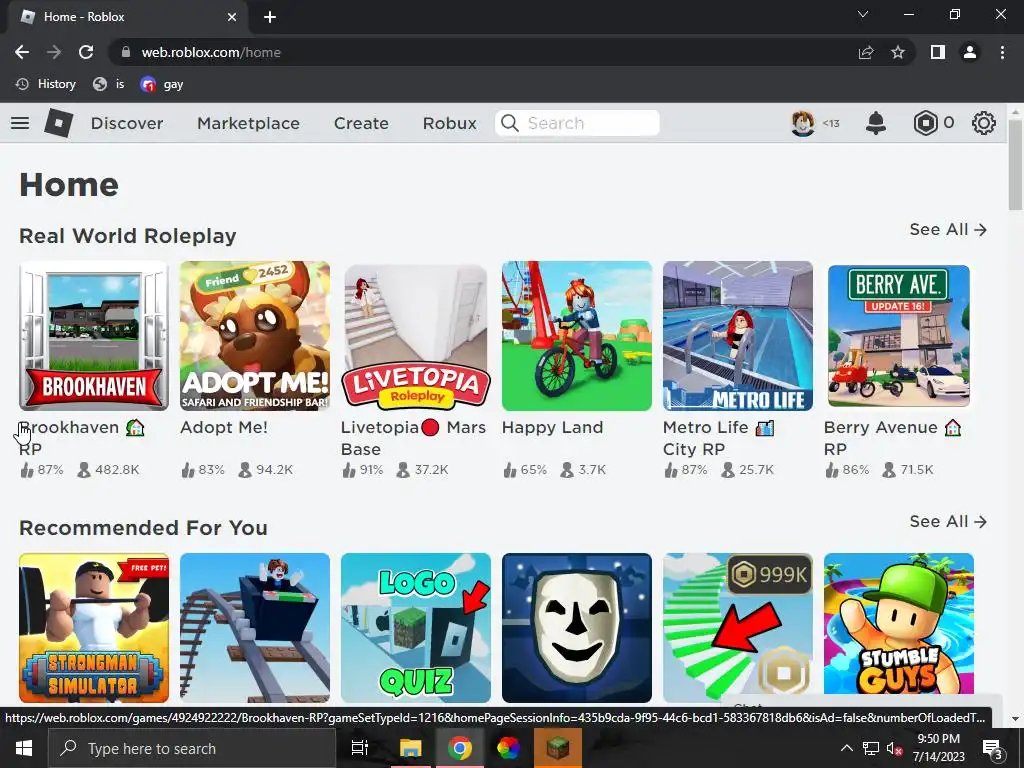The image size is (1024, 768).
Task: Open File Explorer from taskbar
Action: 411,748
